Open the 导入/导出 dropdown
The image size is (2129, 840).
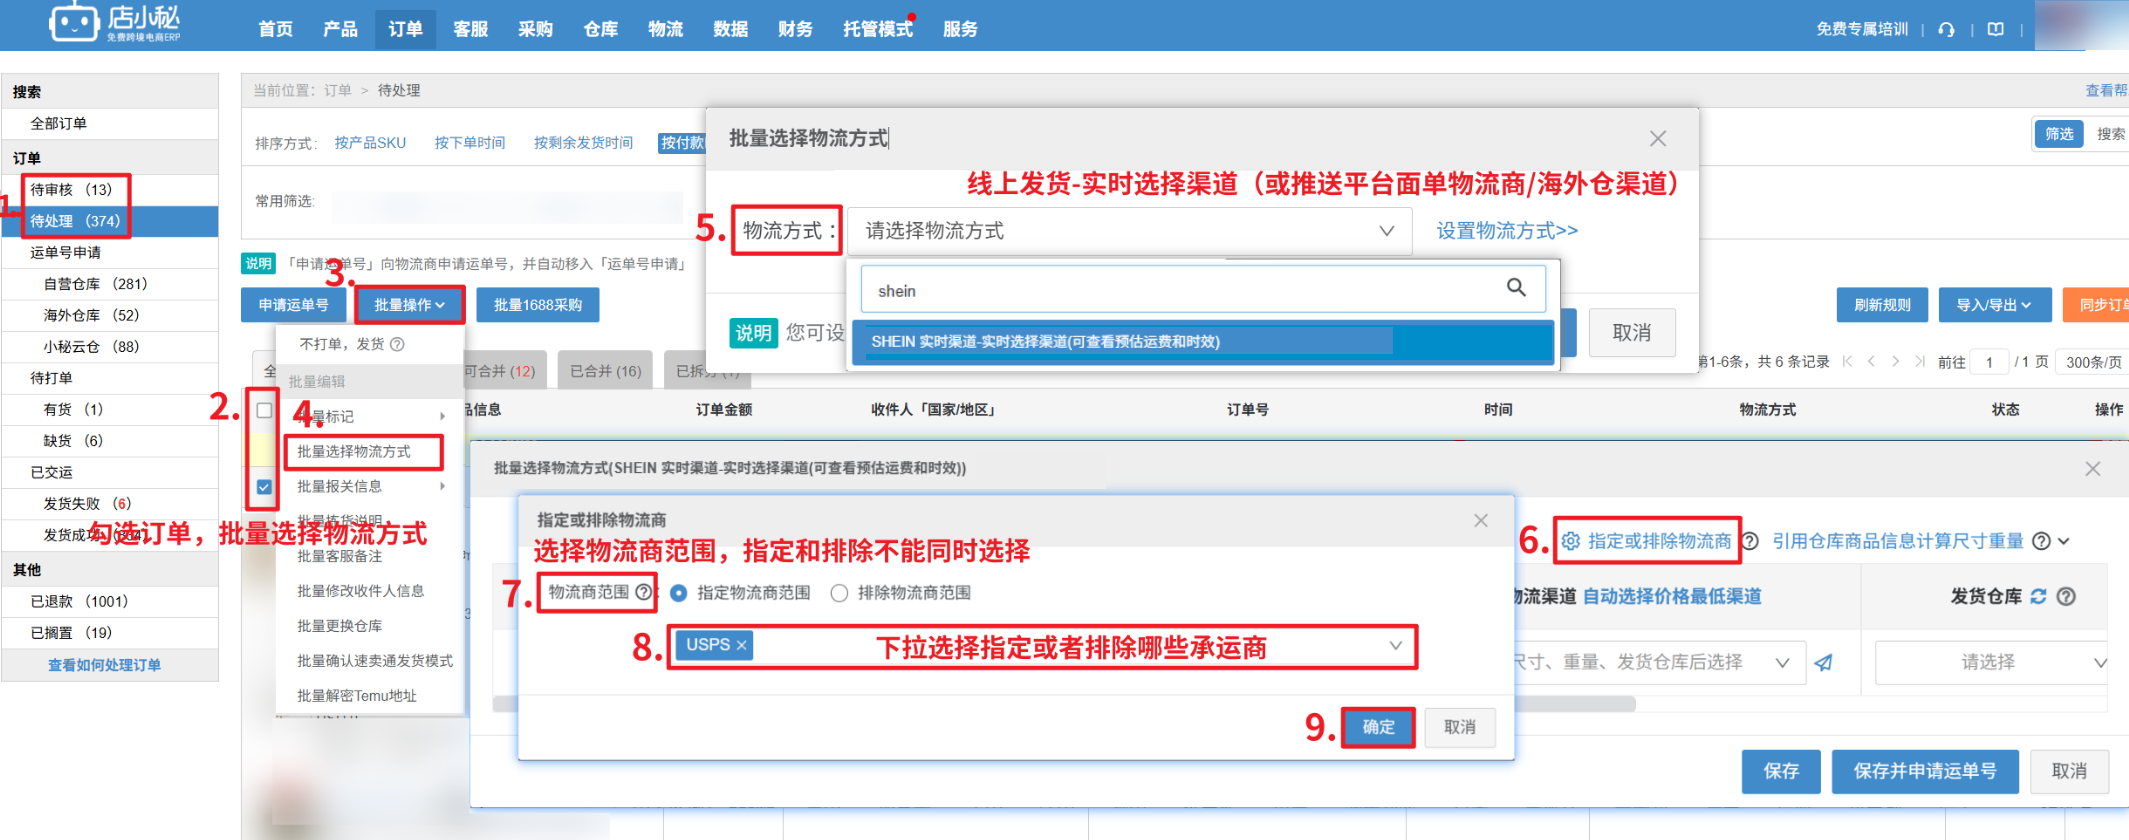click(x=1994, y=305)
